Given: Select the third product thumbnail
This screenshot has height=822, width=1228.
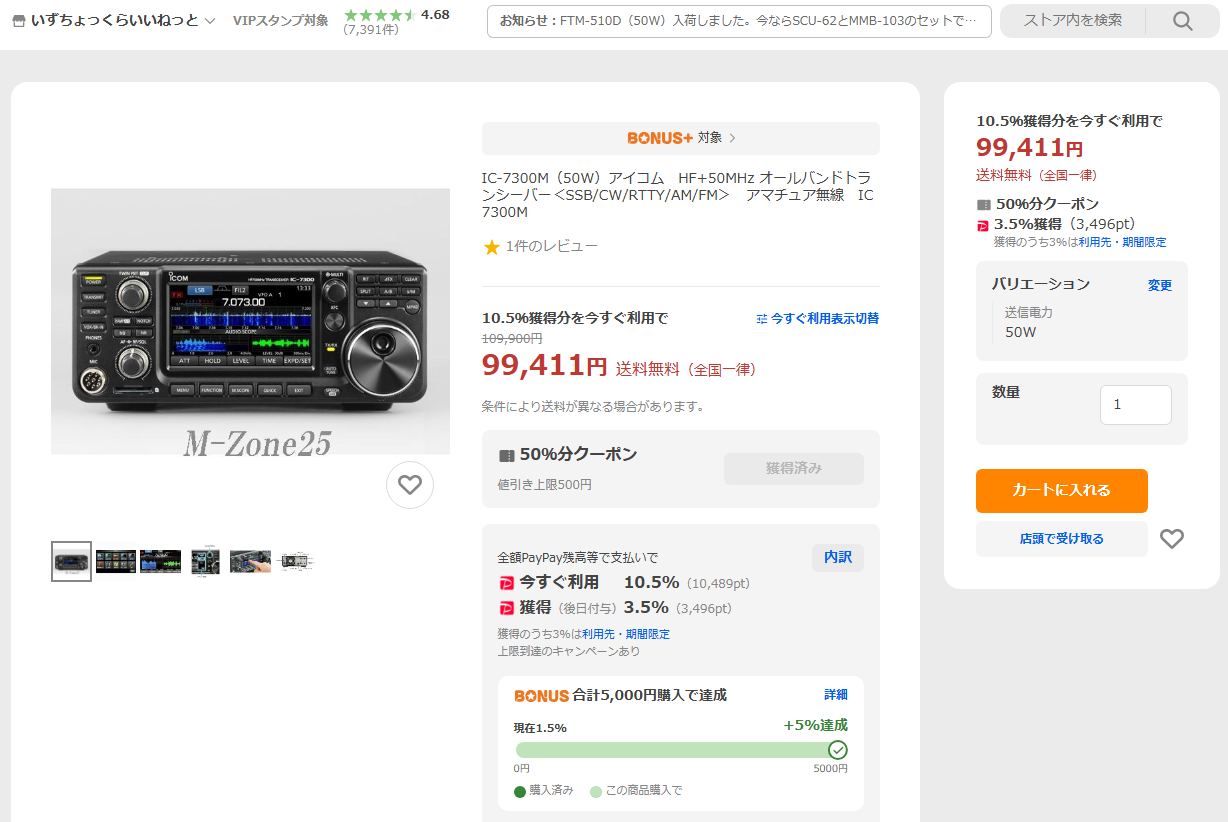Looking at the screenshot, I should pyautogui.click(x=161, y=561).
